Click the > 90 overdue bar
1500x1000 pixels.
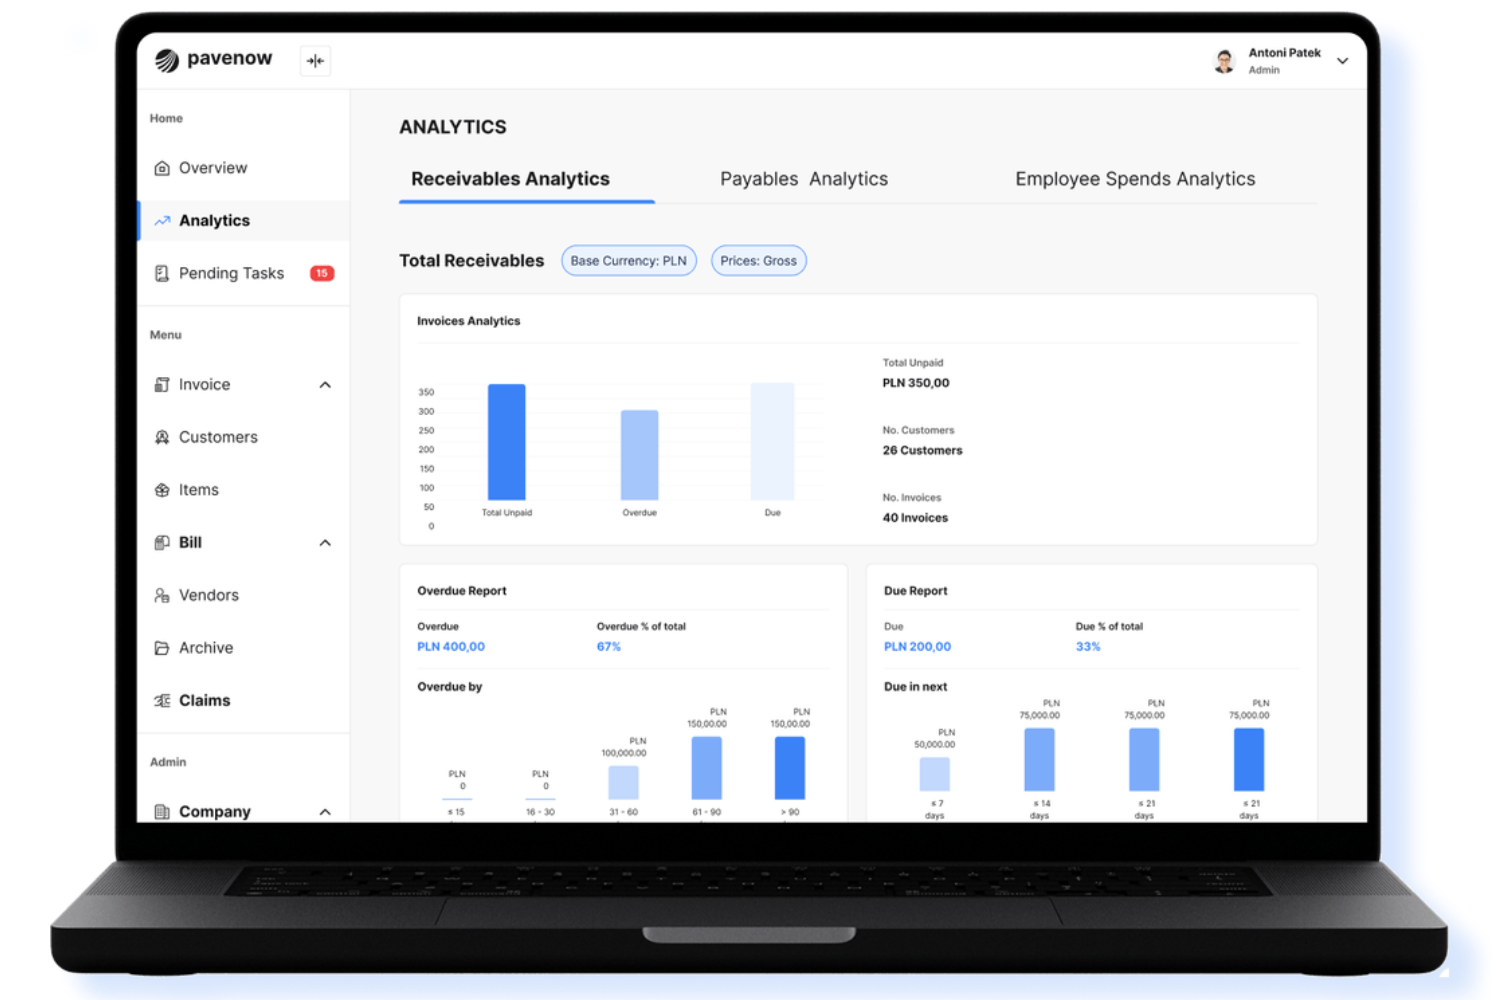point(790,768)
